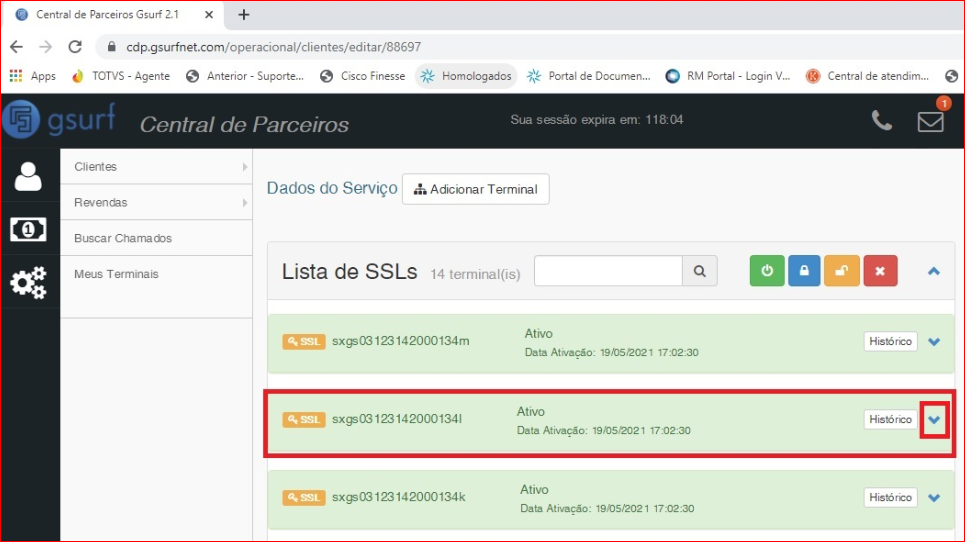Image resolution: width=965 pixels, height=542 pixels.
Task: Open Central de atendim... bookmark
Action: [x=868, y=76]
